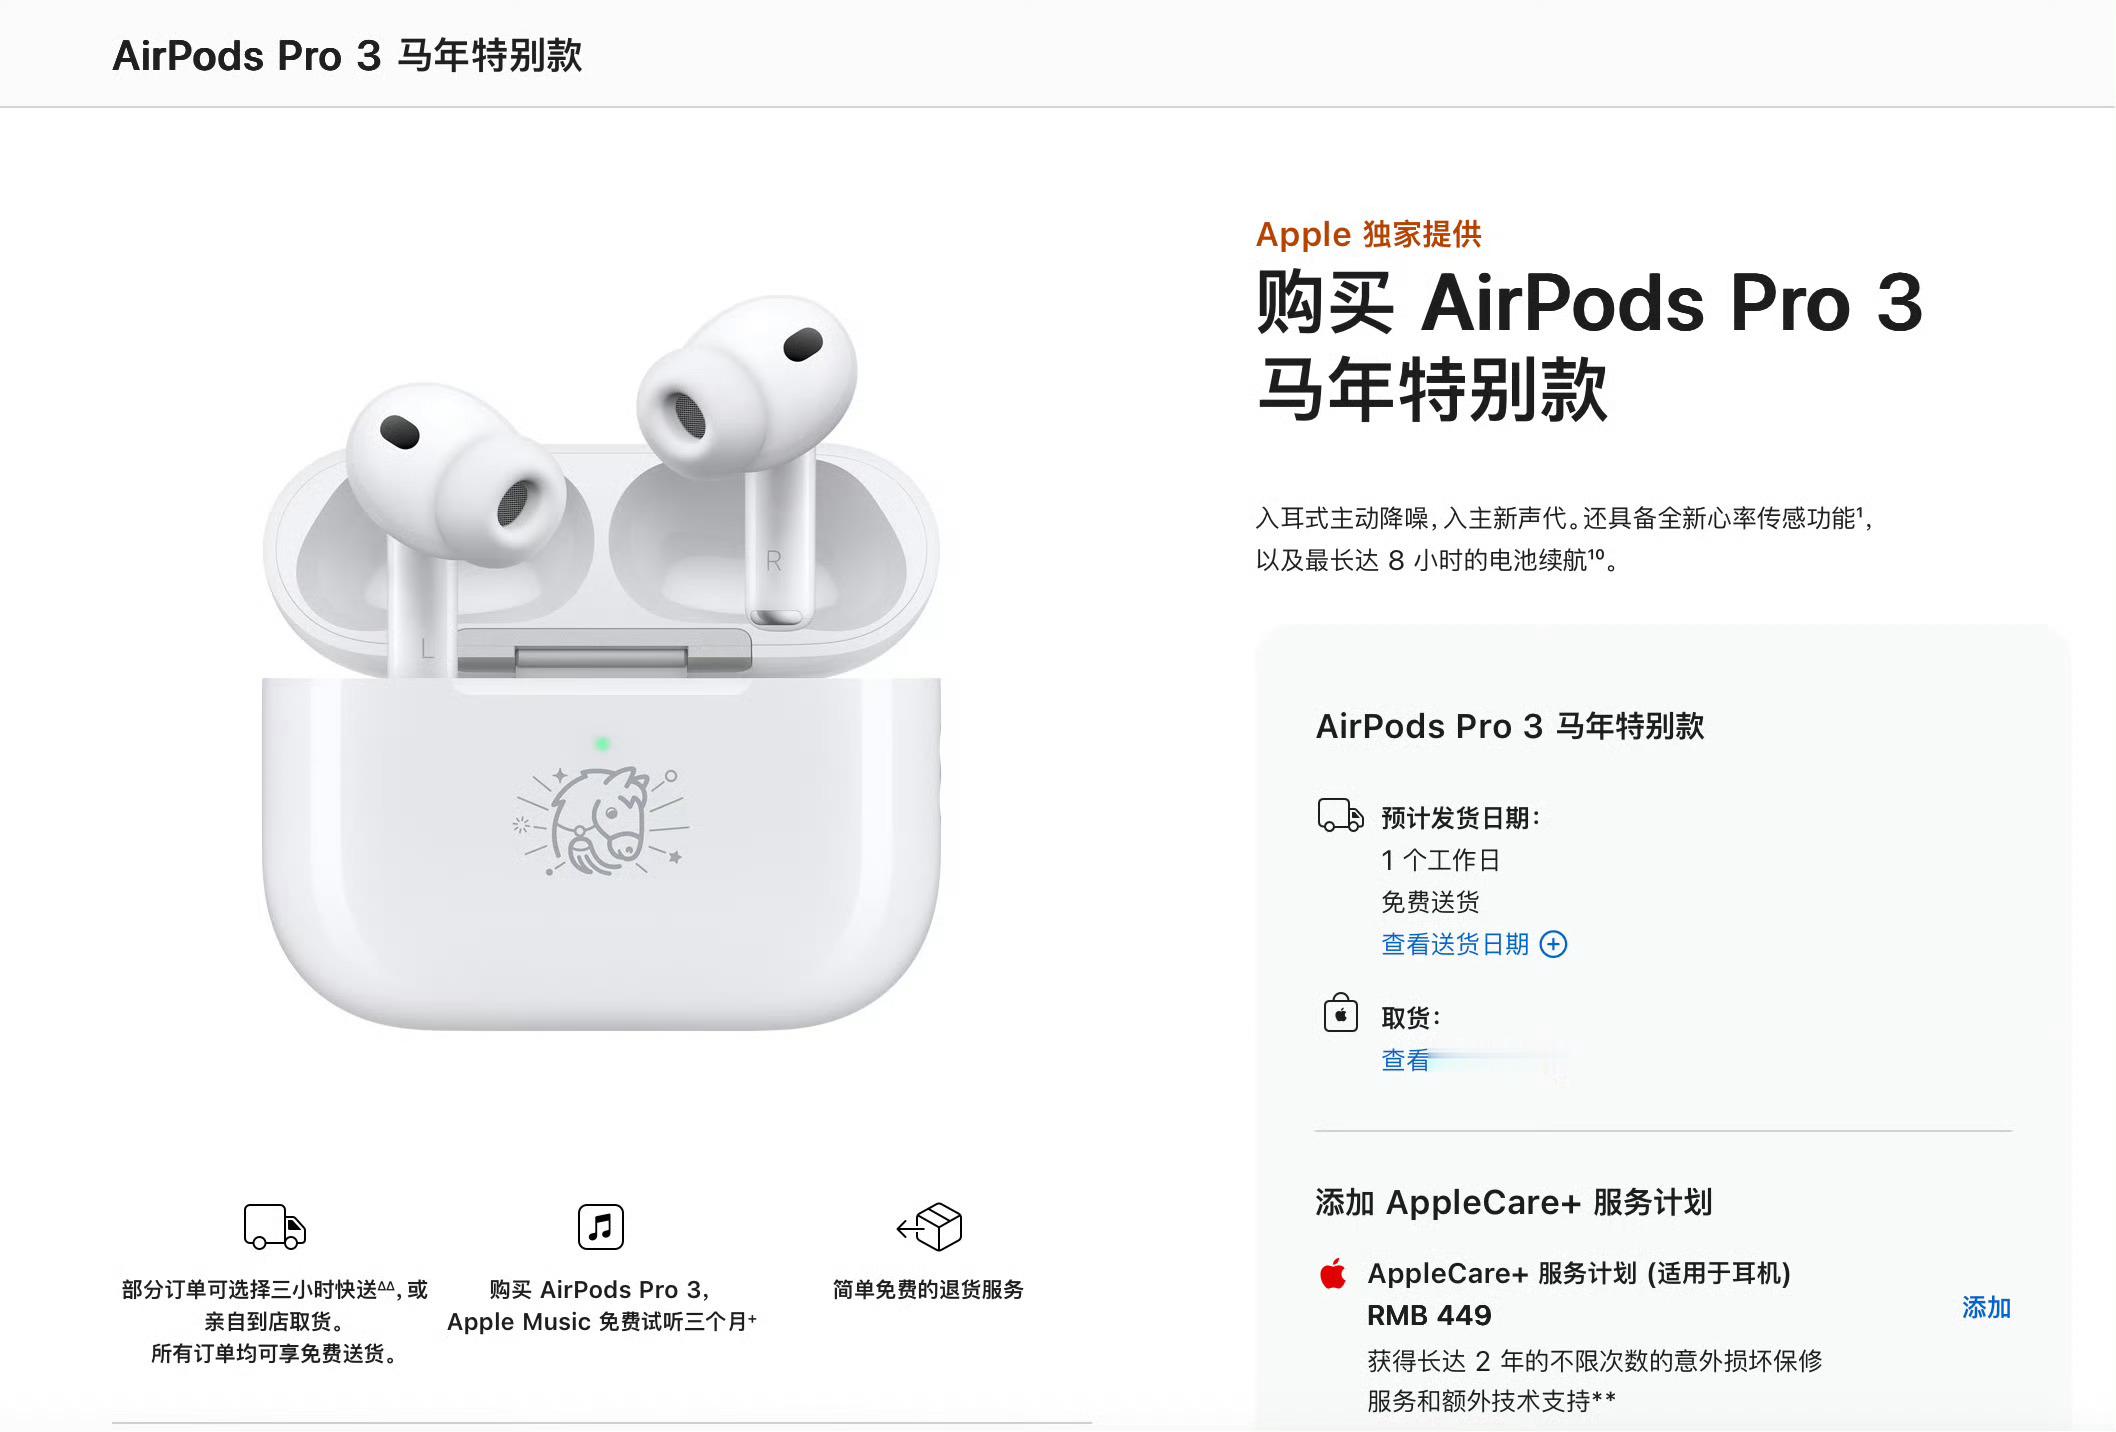Click the Apple Music 免费试听三个月 text
This screenshot has height=1432, width=2116.
tap(602, 1321)
